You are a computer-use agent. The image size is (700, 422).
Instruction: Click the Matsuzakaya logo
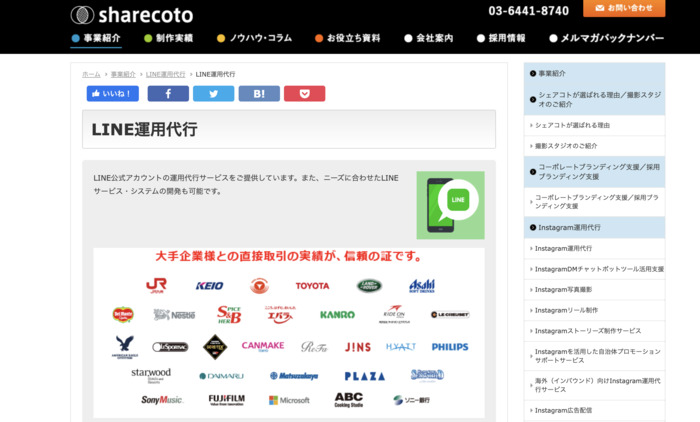click(294, 376)
